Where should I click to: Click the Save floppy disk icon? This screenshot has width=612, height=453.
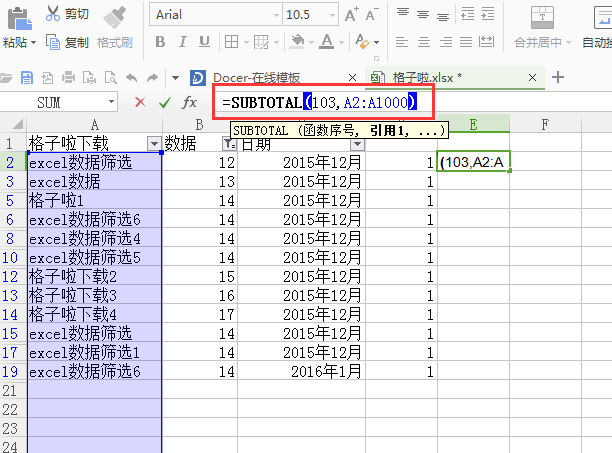pos(27,78)
